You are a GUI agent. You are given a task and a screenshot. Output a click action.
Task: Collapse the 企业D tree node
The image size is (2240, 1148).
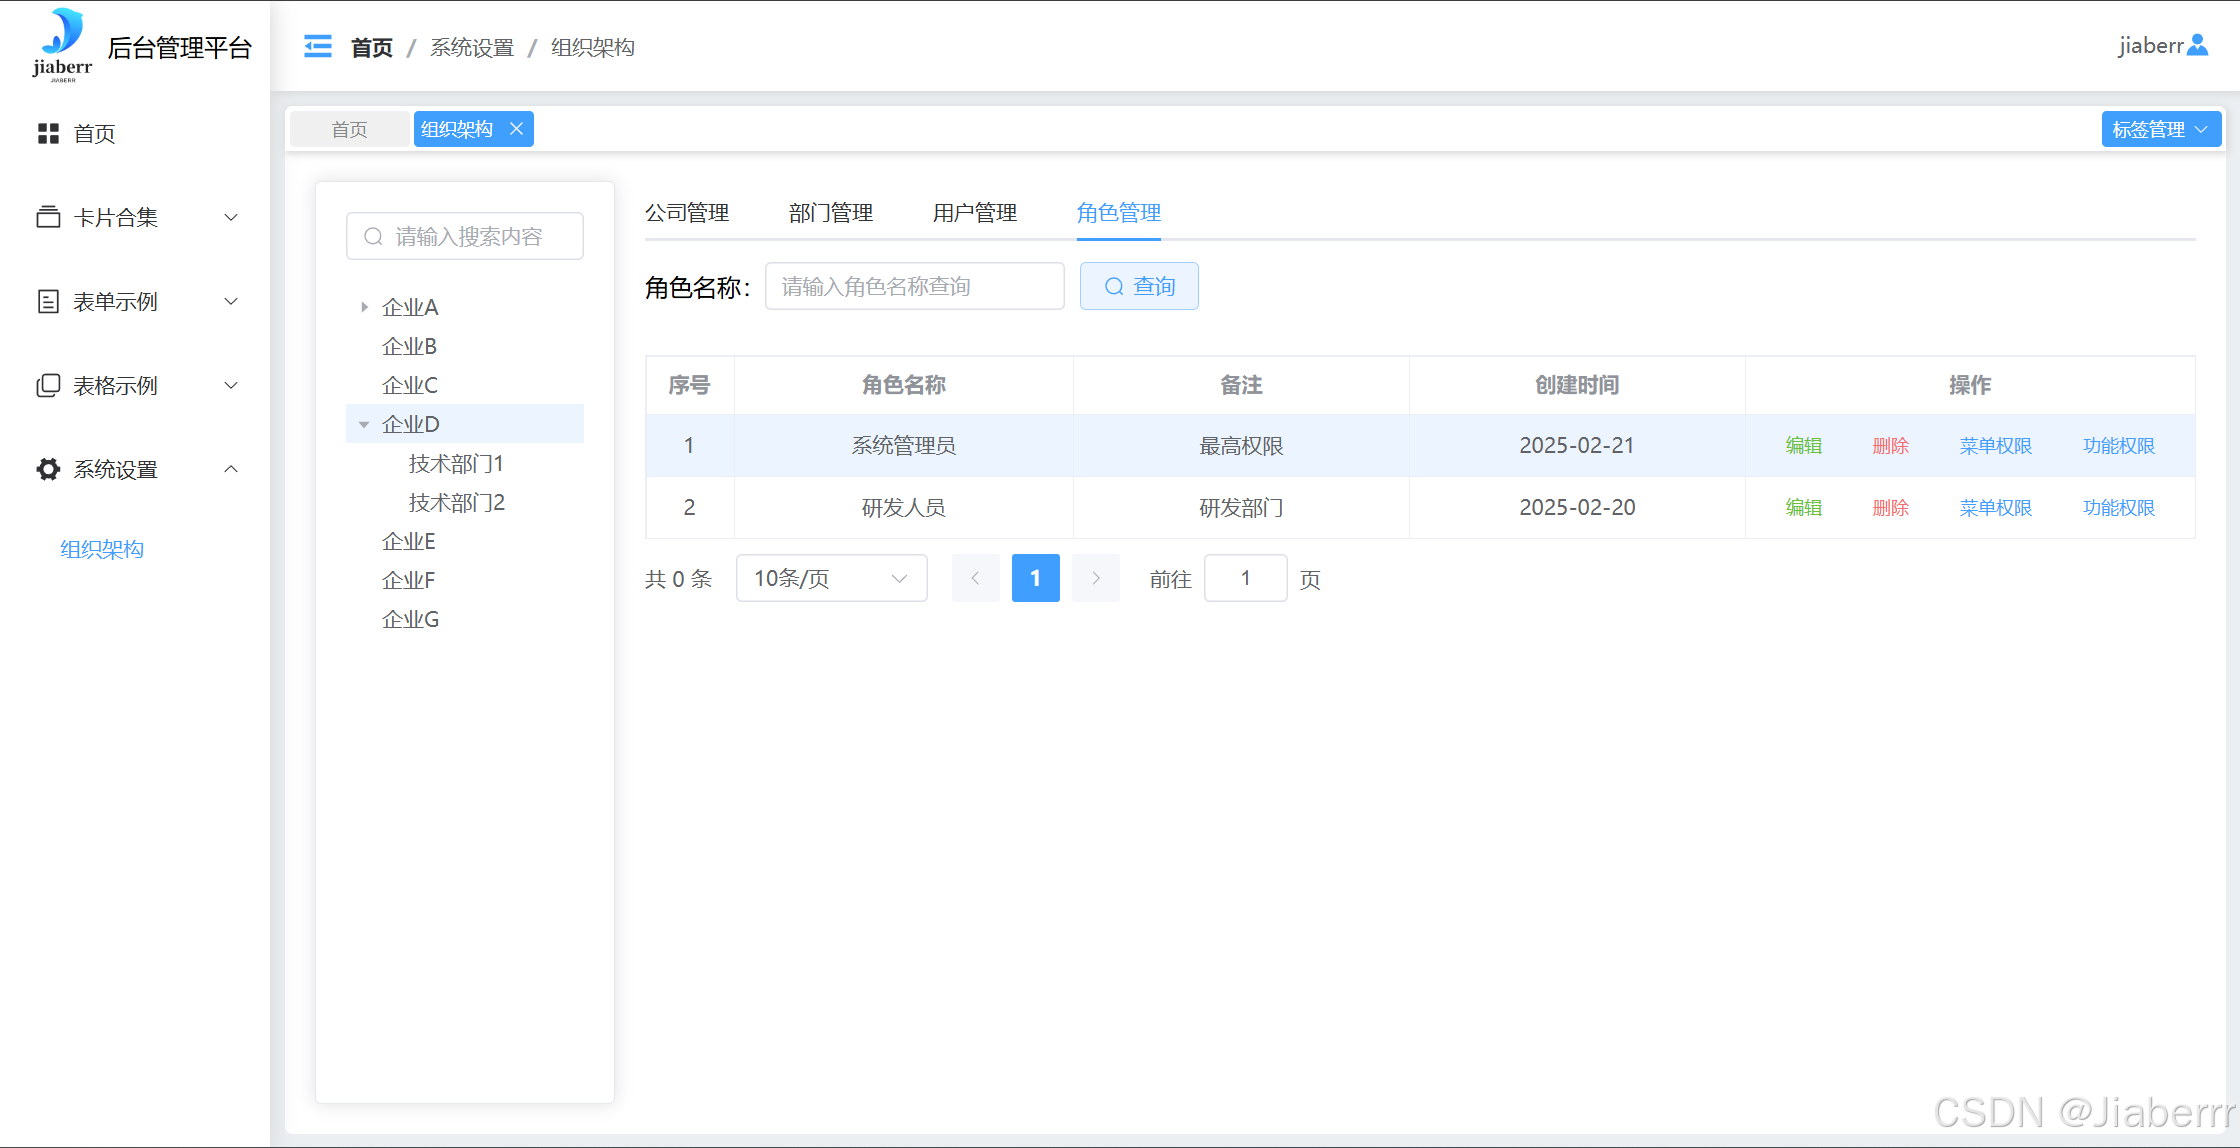365,424
